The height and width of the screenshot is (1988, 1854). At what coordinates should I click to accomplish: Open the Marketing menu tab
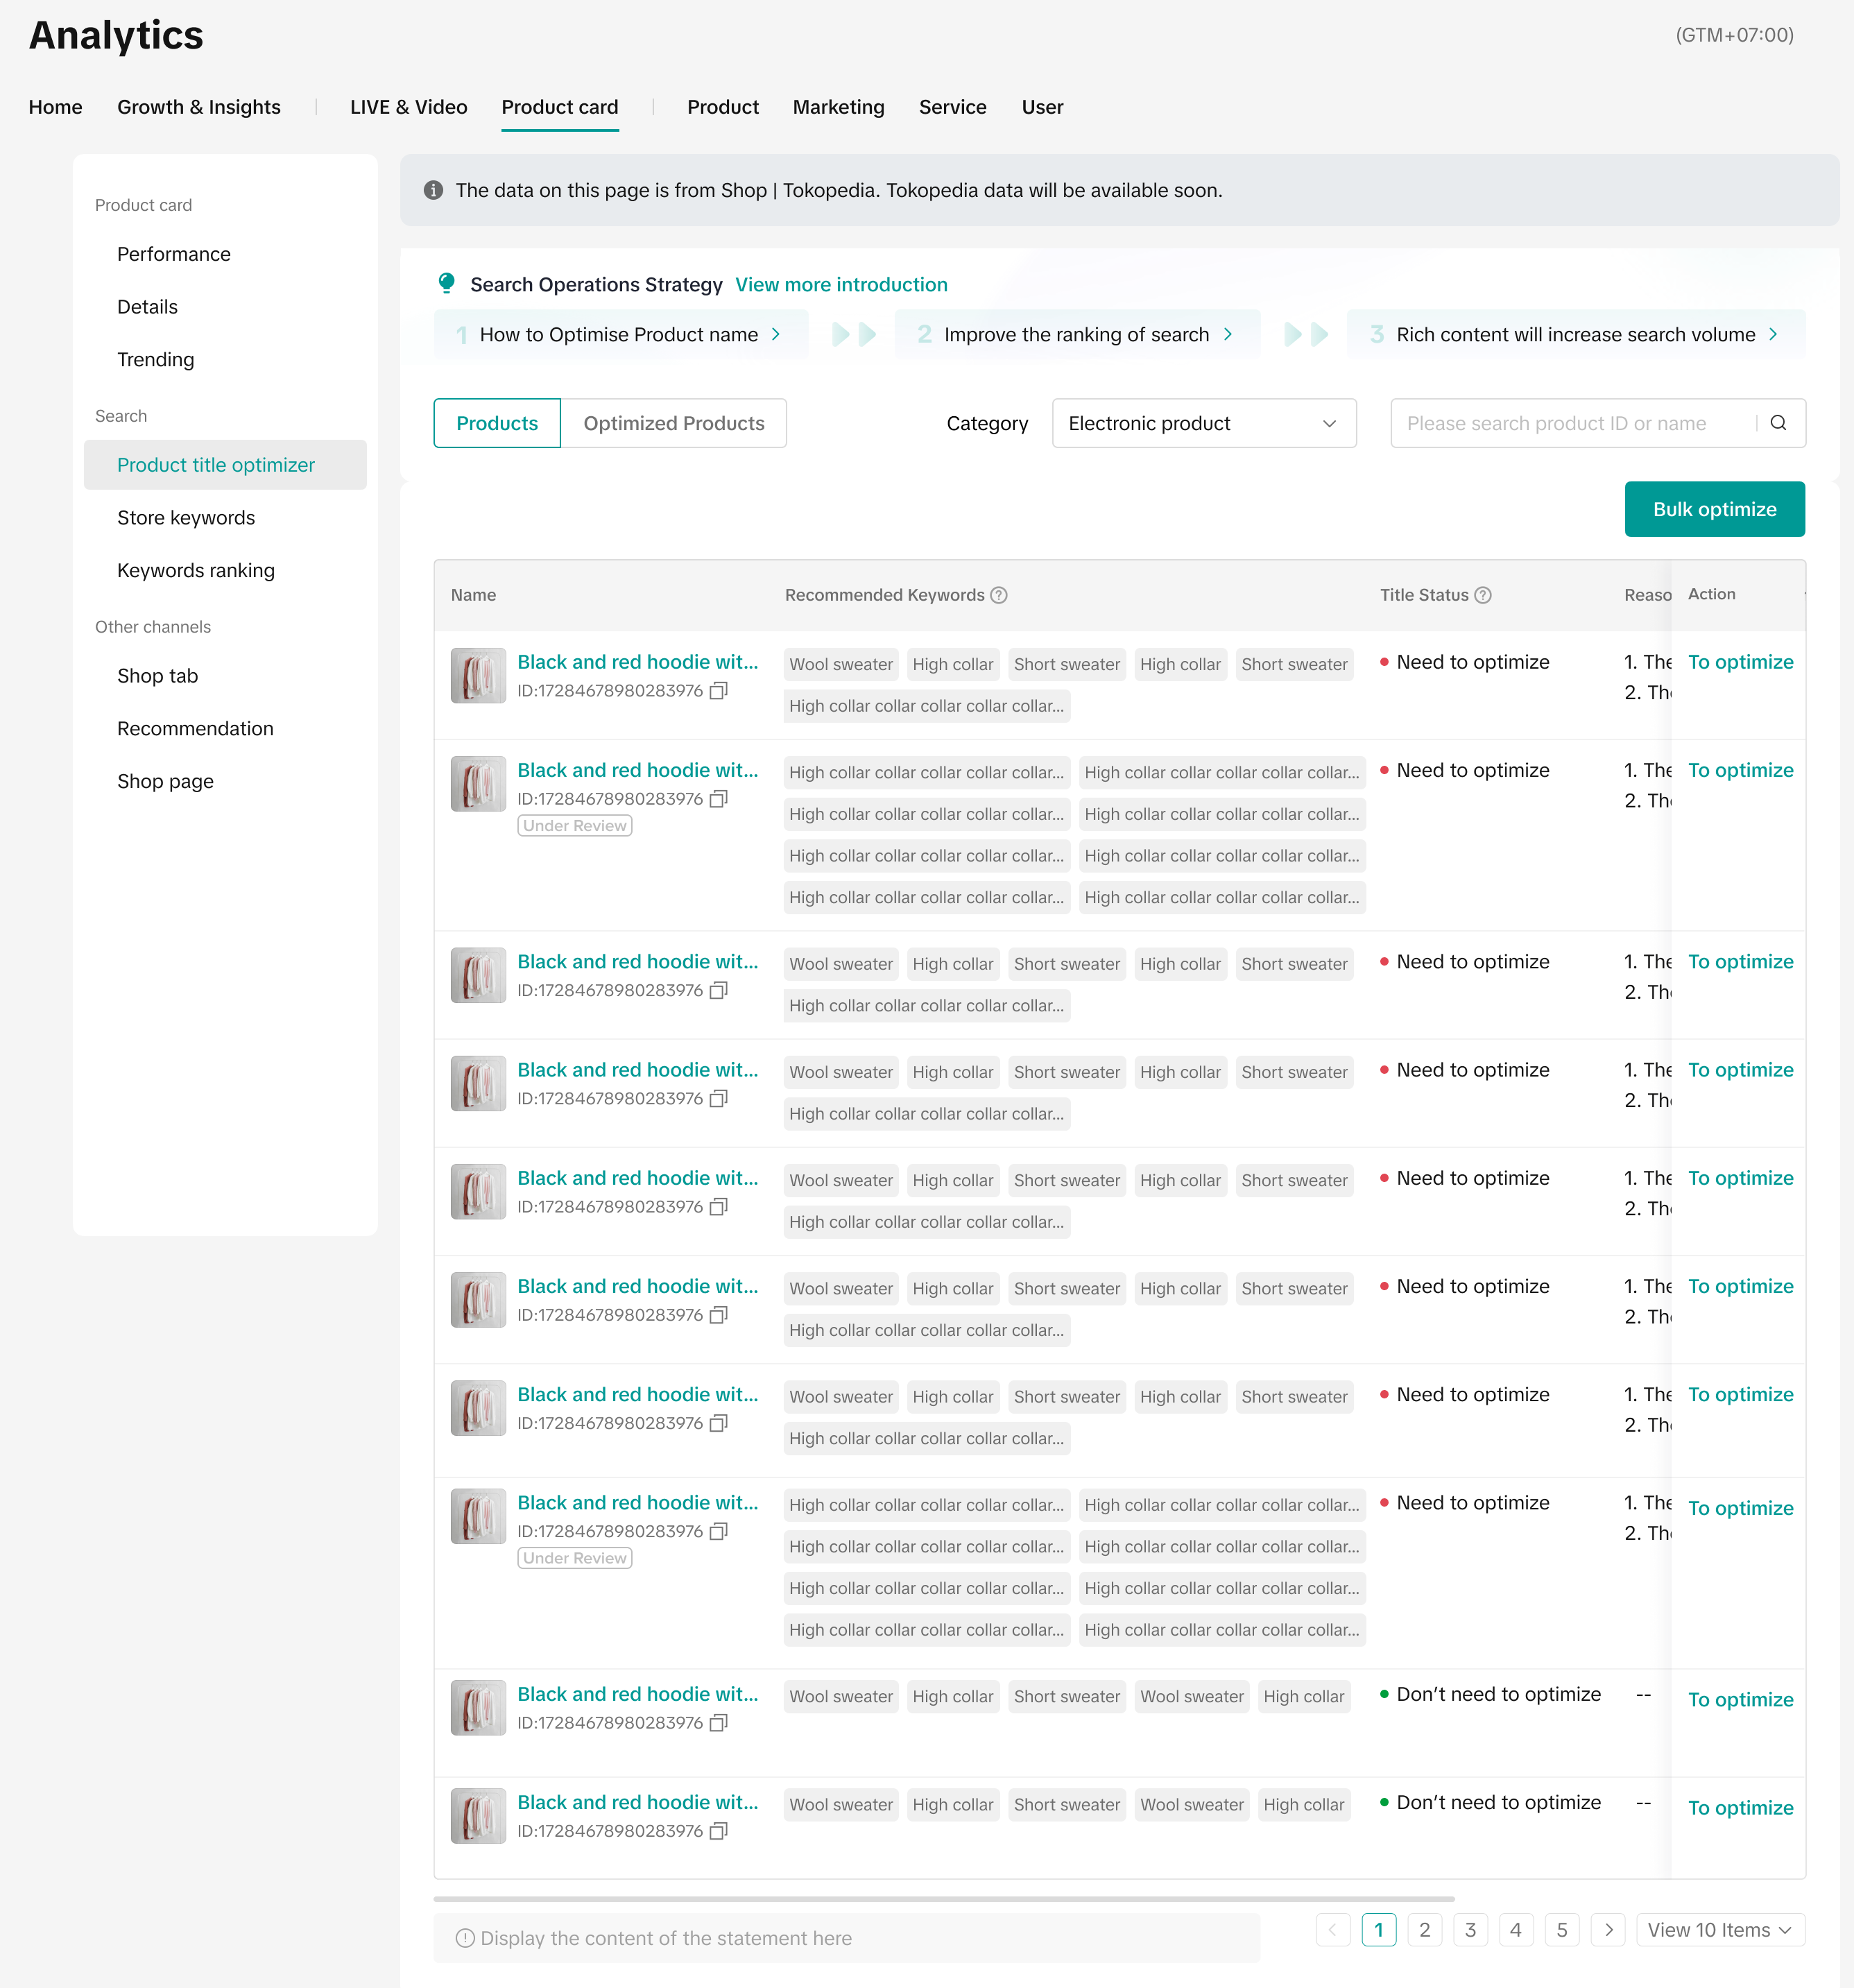[838, 107]
